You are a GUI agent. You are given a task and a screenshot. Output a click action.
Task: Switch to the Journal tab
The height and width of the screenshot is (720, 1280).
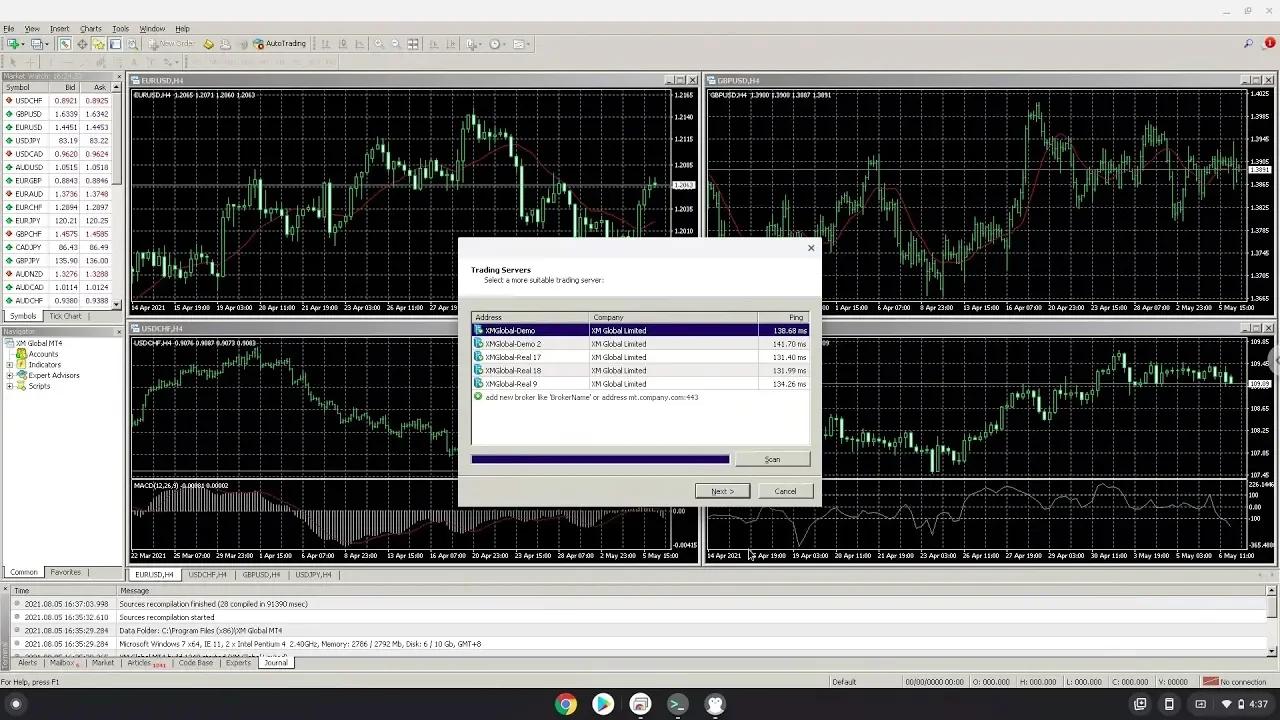click(275, 662)
